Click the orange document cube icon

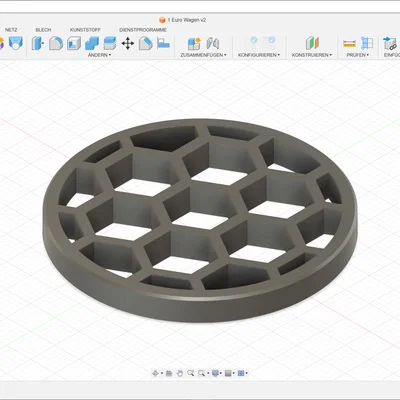point(162,20)
